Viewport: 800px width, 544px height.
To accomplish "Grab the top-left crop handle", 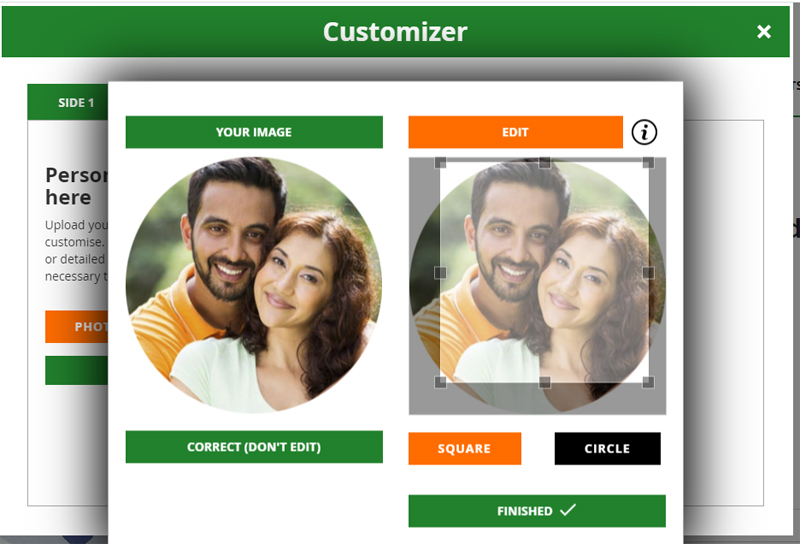I will [440, 163].
